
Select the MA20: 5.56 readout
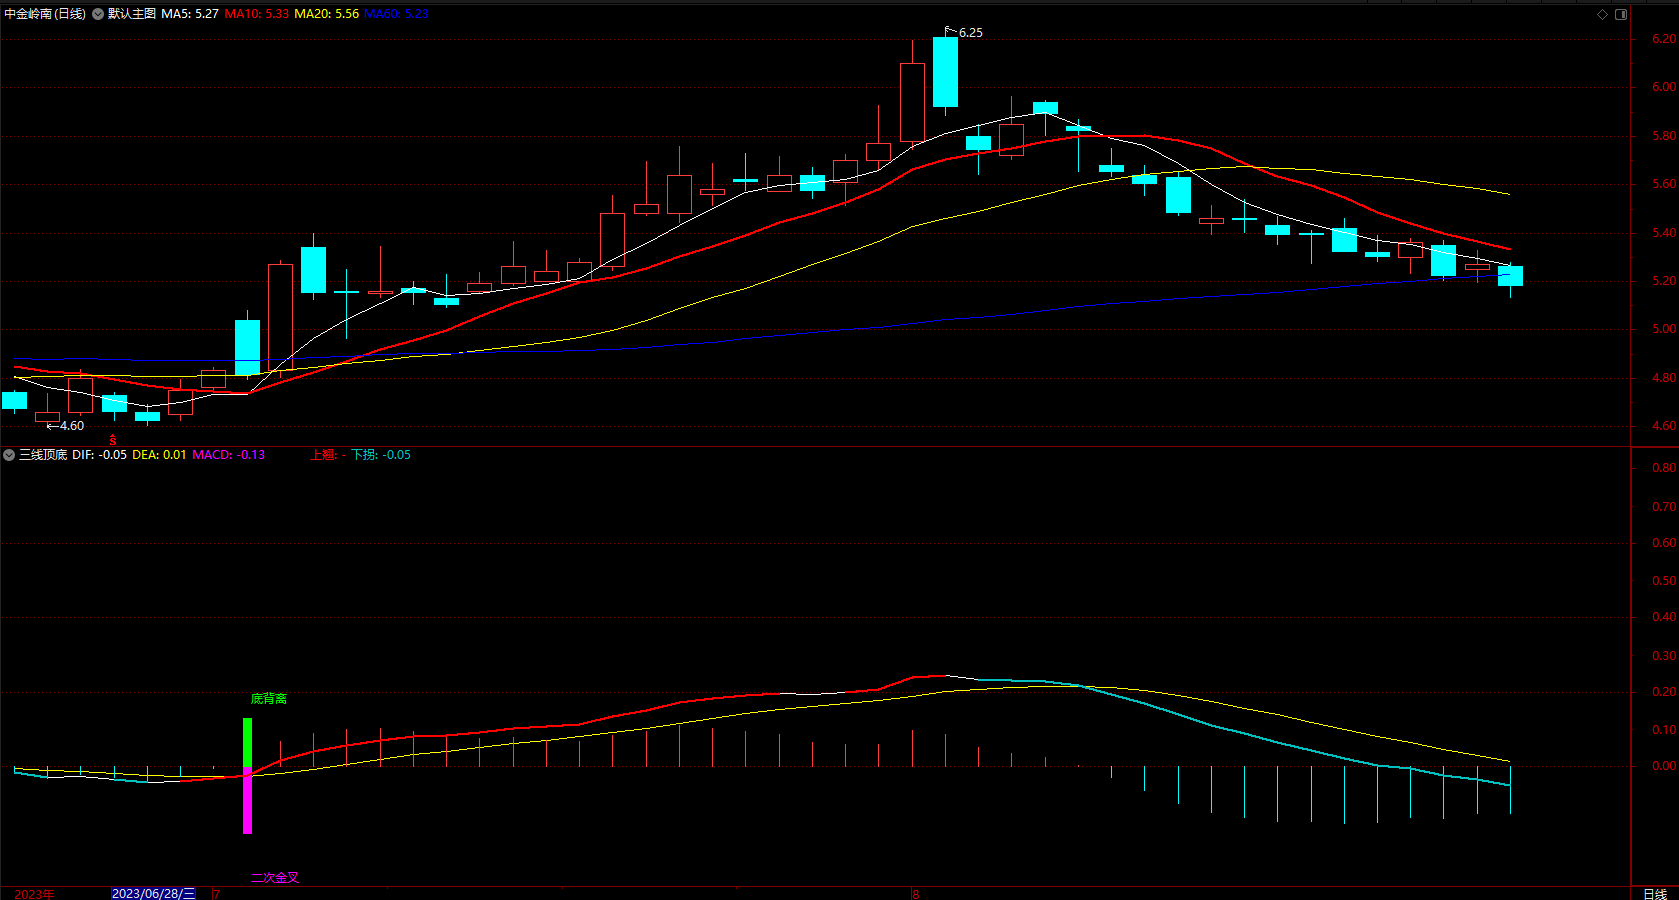[326, 14]
